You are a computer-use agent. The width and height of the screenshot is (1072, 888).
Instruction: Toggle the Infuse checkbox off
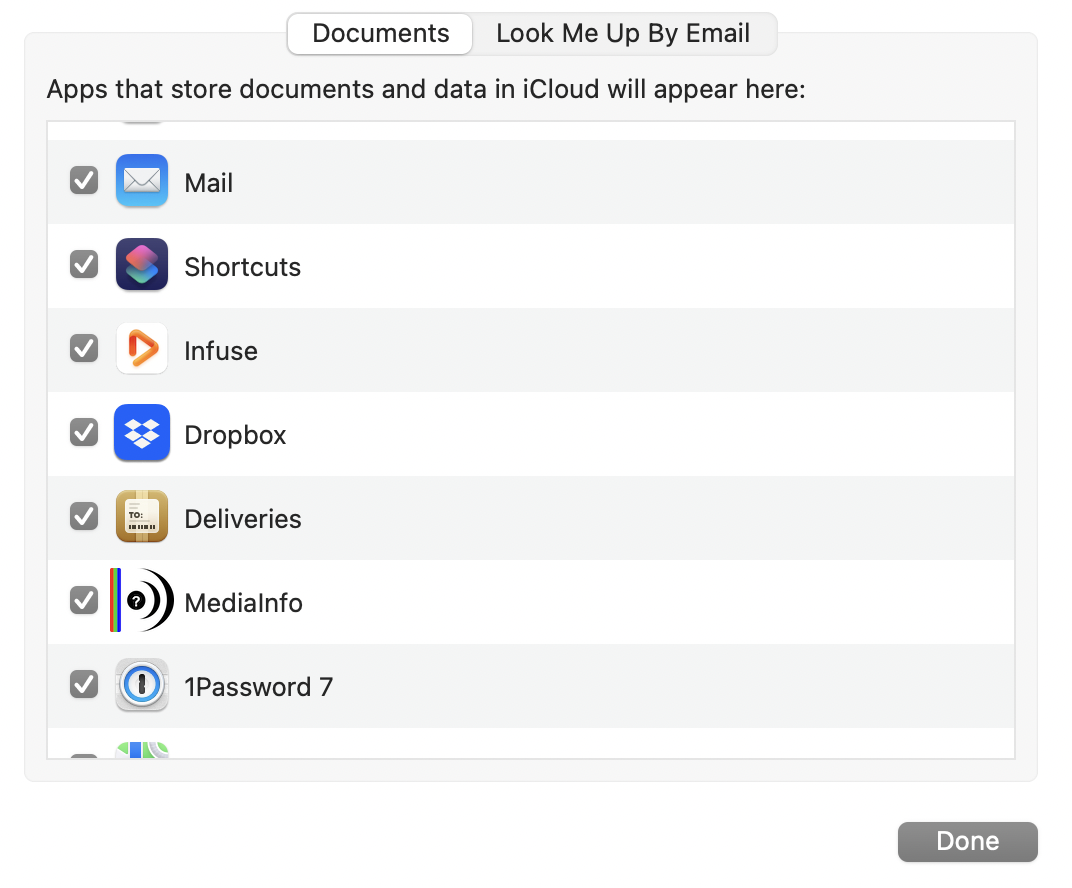point(84,349)
